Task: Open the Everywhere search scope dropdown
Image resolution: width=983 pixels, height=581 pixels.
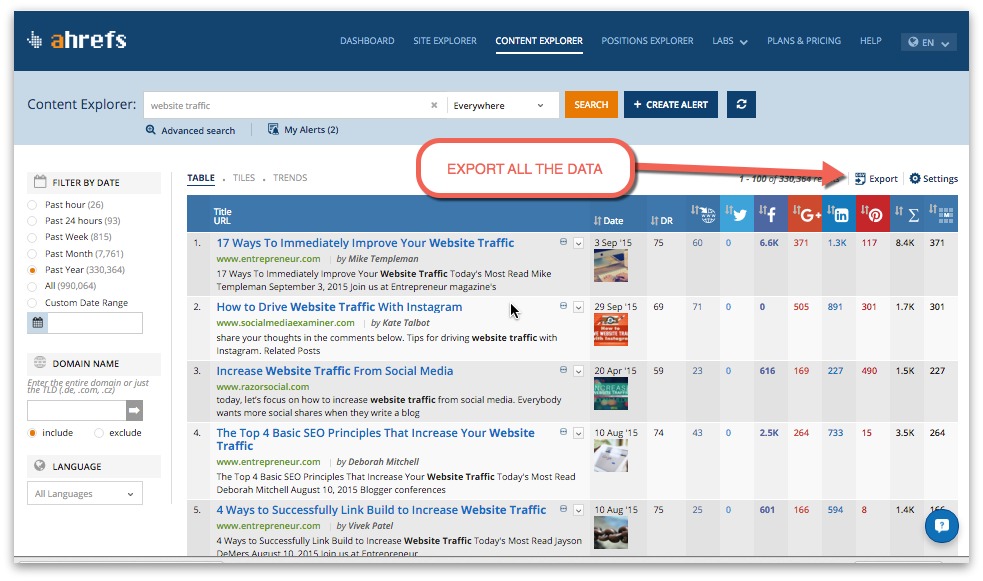Action: (502, 105)
